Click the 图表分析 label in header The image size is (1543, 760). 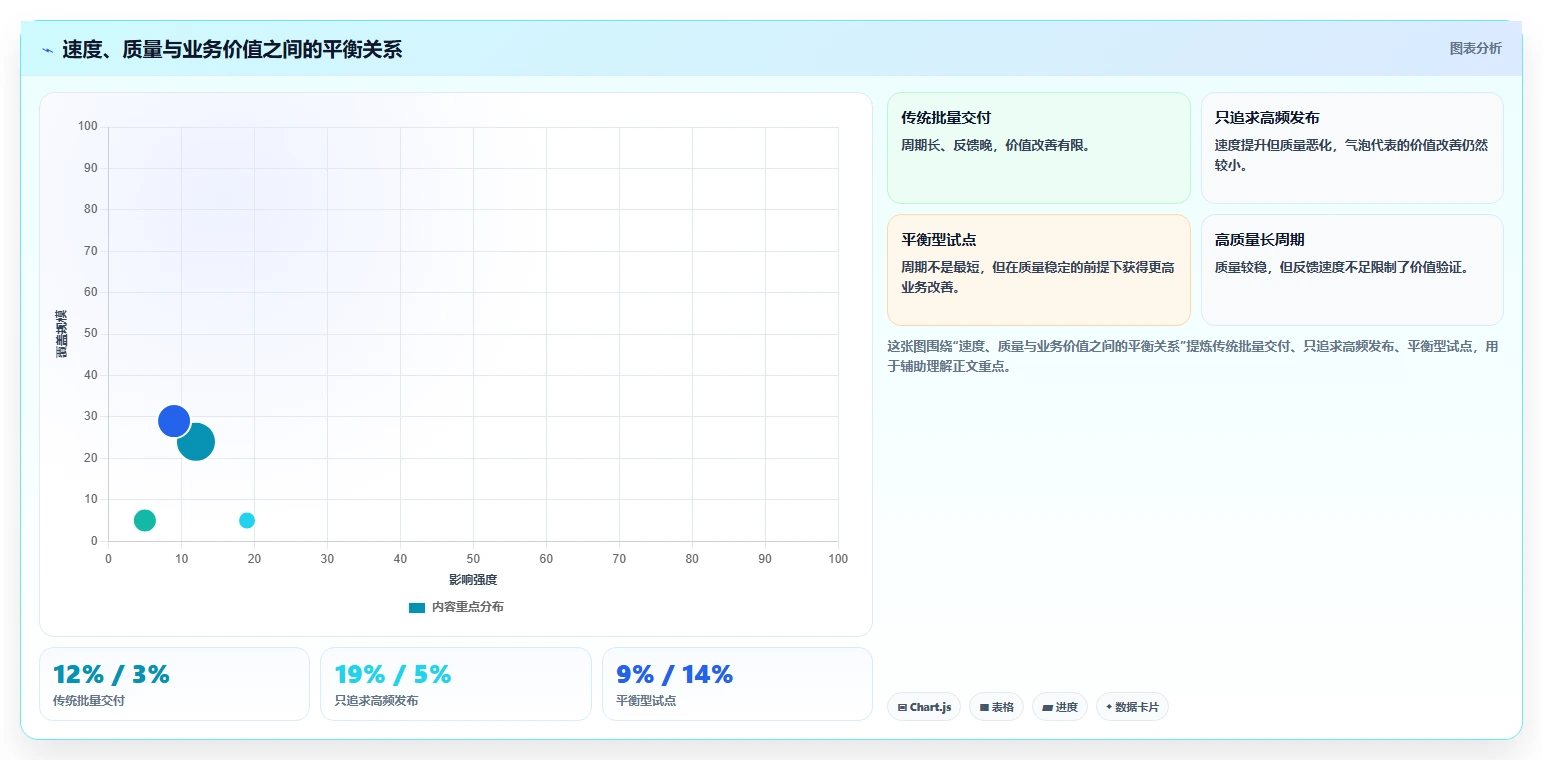coord(1475,48)
